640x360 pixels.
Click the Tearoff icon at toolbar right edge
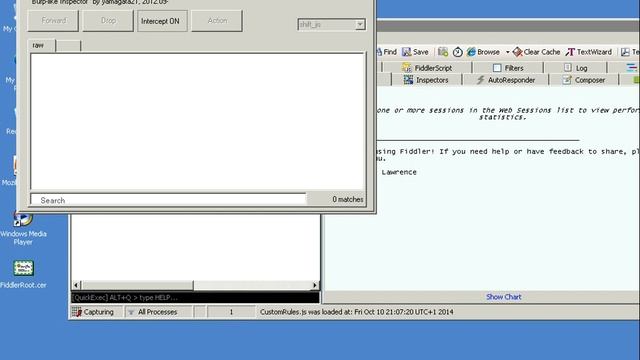click(x=630, y=52)
